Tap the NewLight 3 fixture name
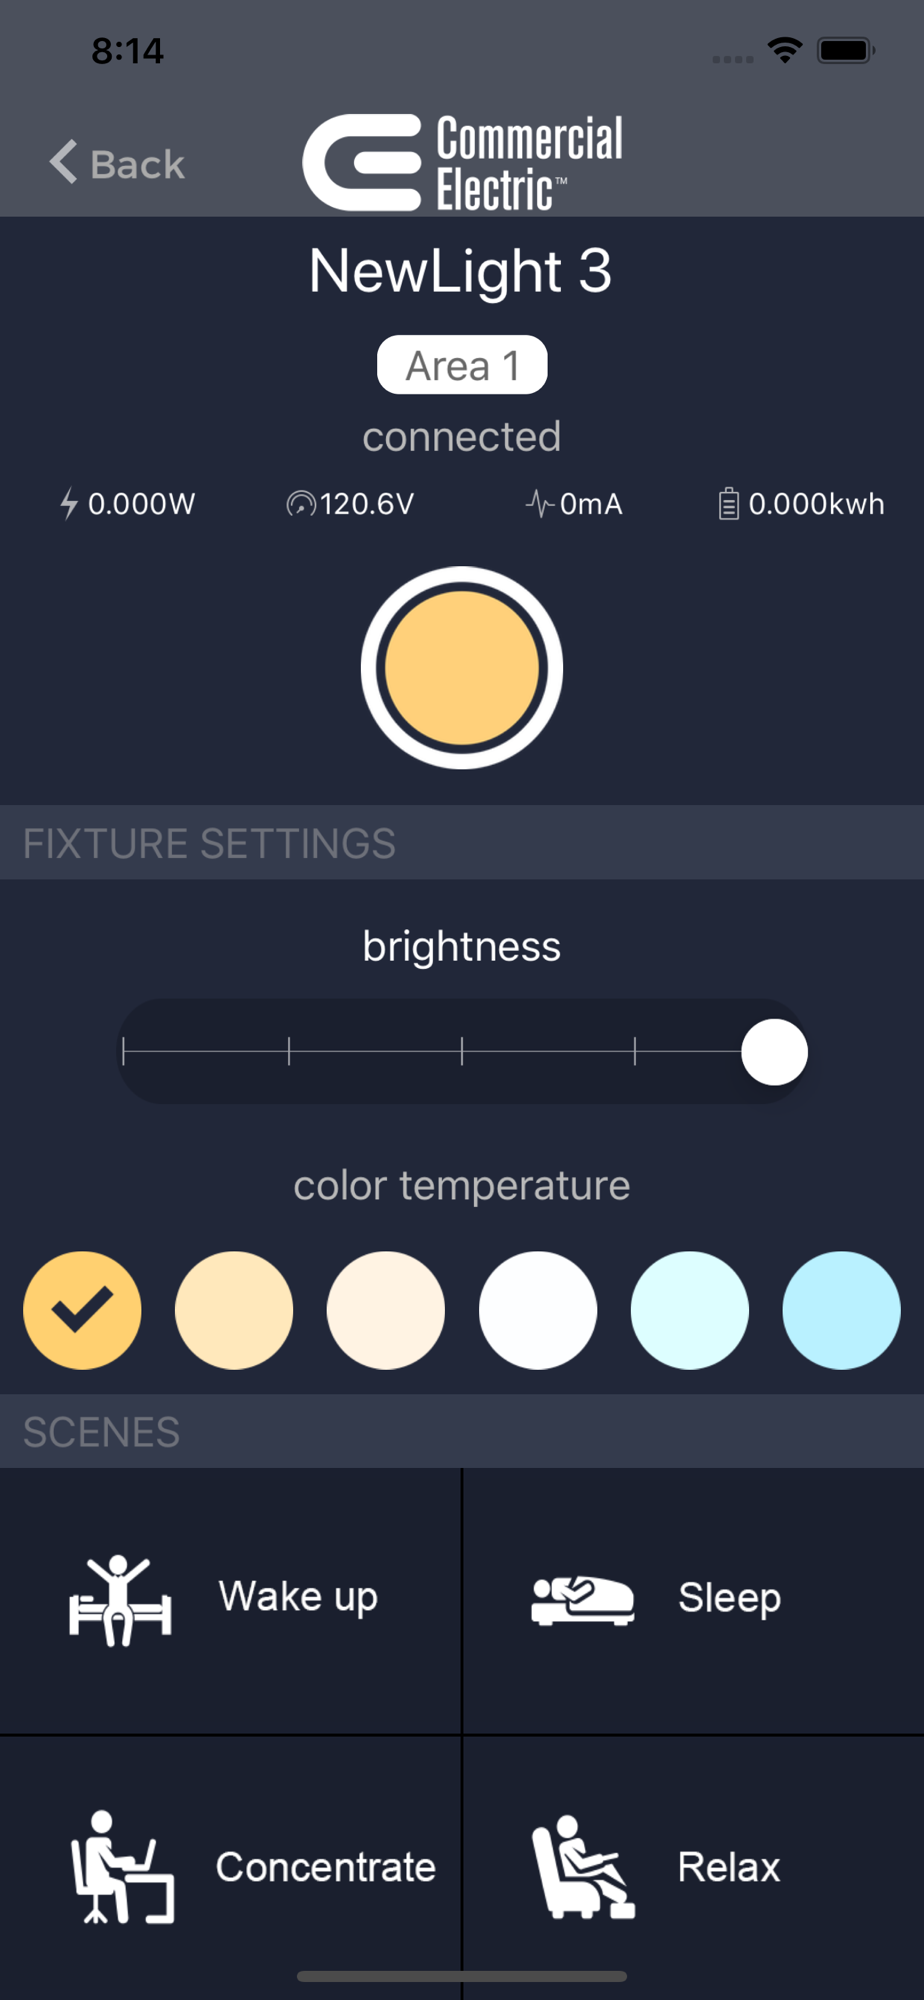The width and height of the screenshot is (924, 2000). click(x=460, y=271)
